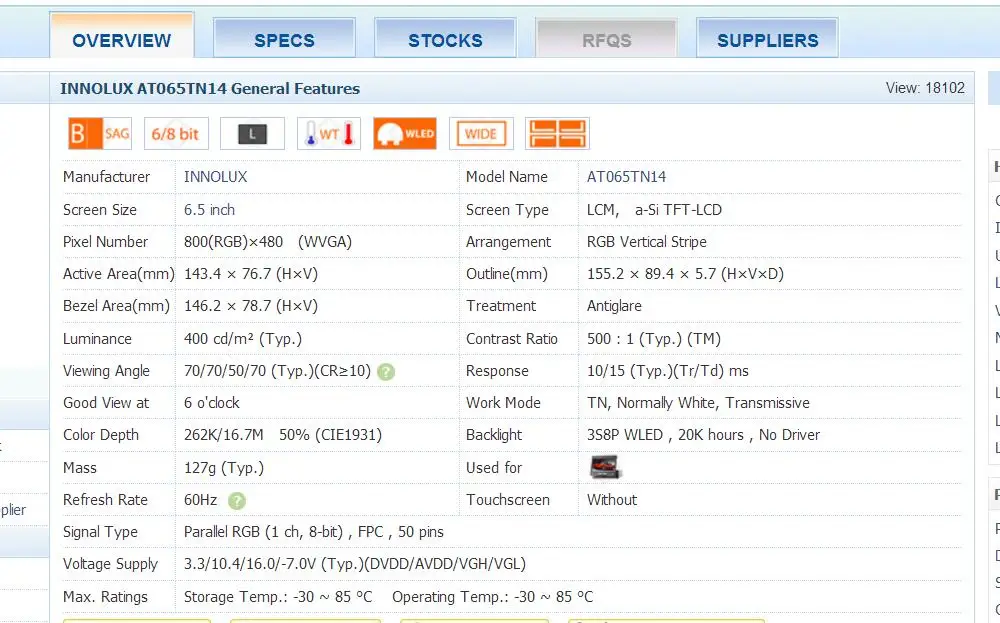Click the WT wide temperature icon
Screen dimensions: 1000x623
click(329, 134)
